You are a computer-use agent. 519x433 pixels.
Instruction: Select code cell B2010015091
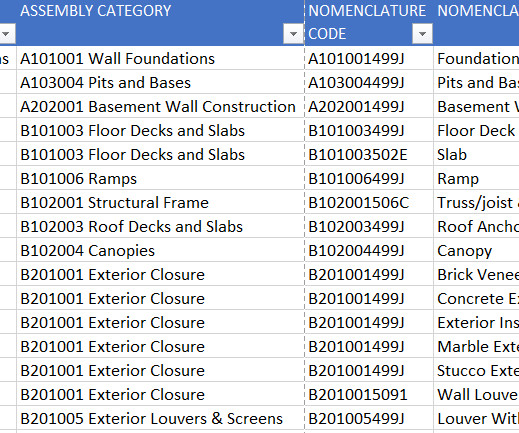[x=369, y=394]
